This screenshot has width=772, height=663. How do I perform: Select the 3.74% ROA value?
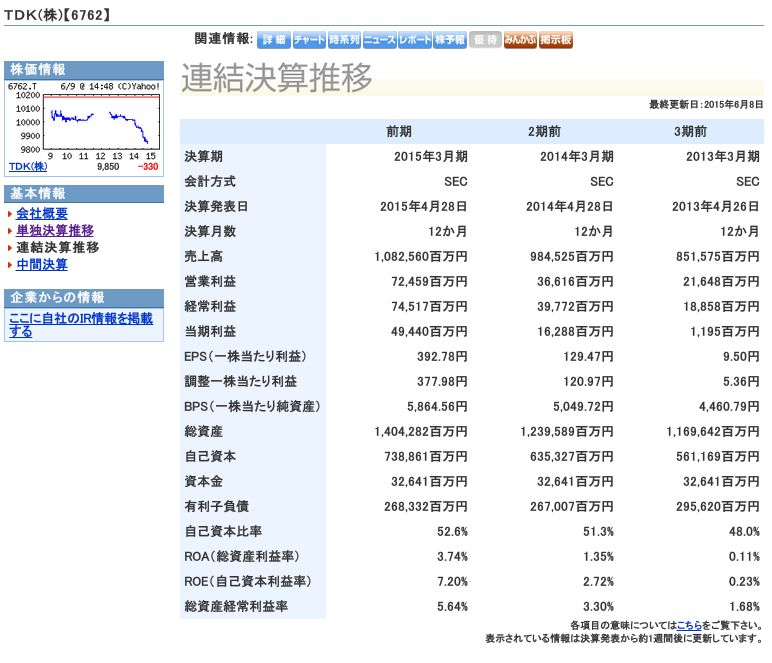coord(452,557)
